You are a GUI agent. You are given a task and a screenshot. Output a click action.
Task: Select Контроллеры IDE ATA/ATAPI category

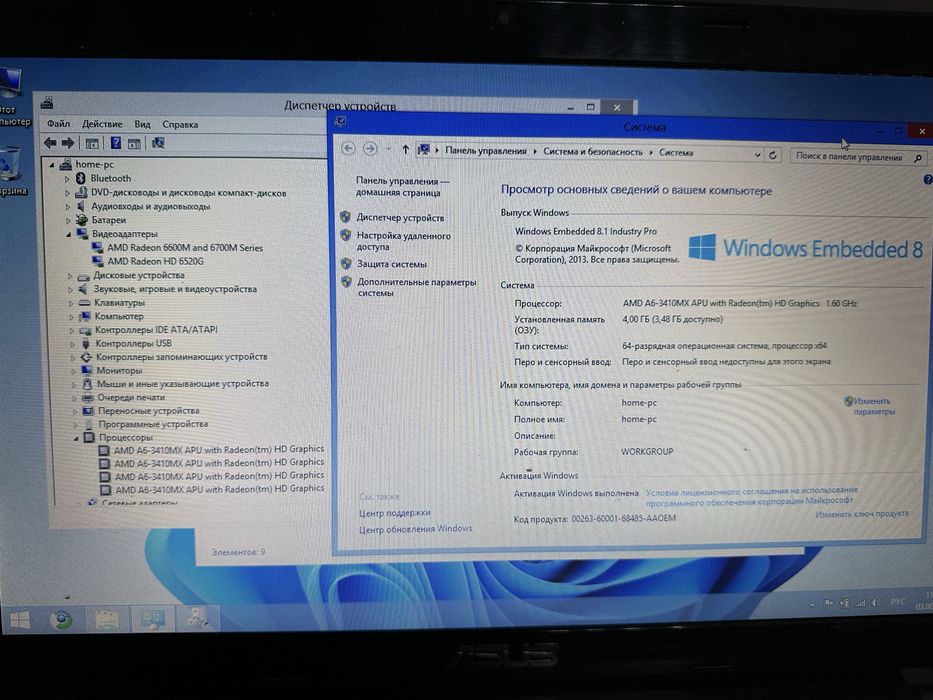point(156,329)
